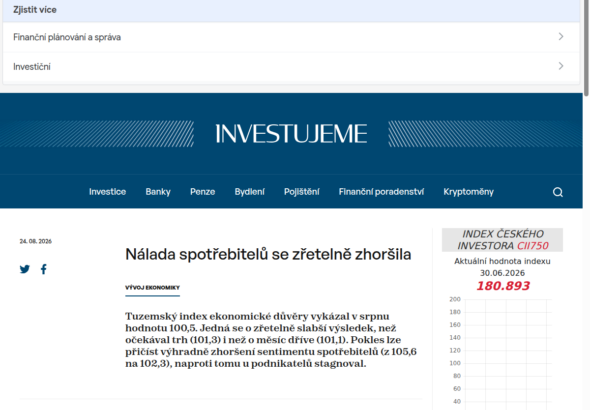Viewport: 590px width, 410px height.
Task: Click the index value 180.893
Action: click(x=503, y=286)
